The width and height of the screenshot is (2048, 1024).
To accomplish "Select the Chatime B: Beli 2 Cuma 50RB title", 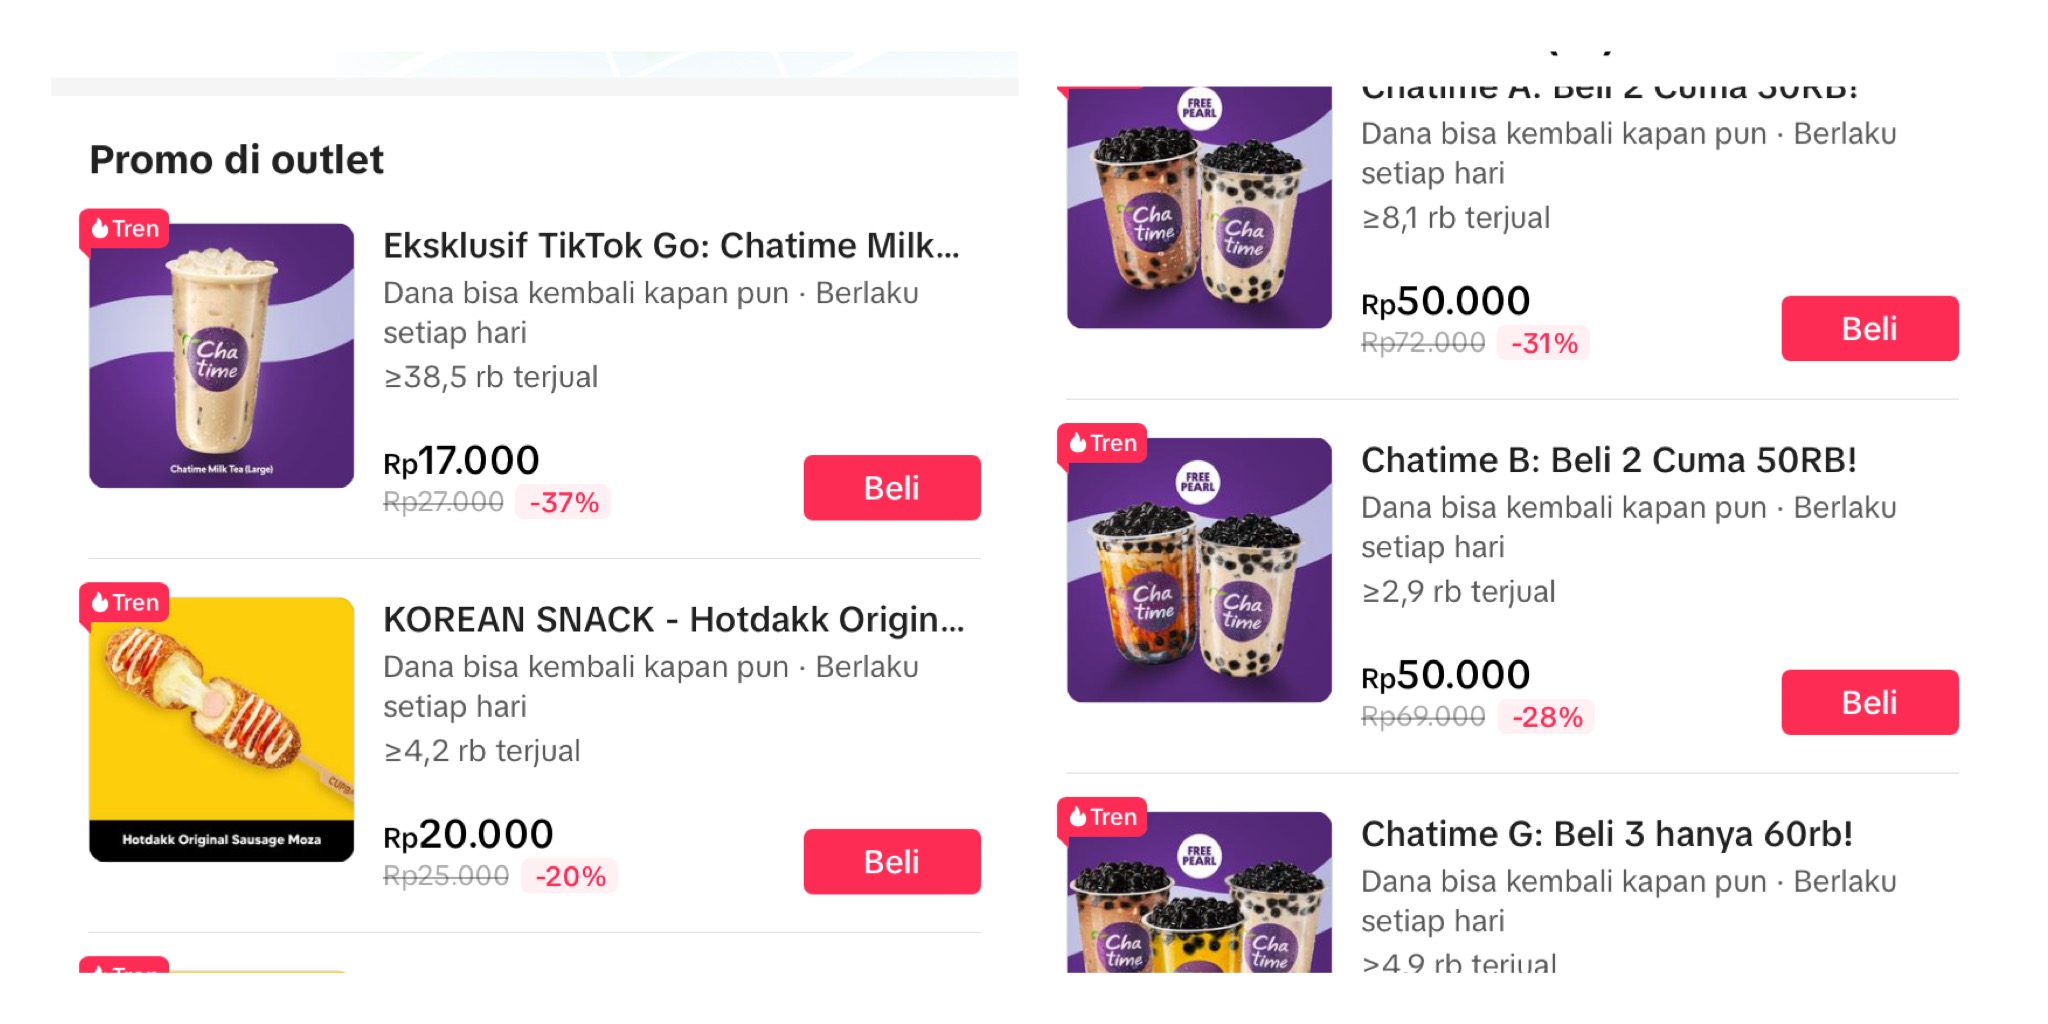I will pos(1608,460).
